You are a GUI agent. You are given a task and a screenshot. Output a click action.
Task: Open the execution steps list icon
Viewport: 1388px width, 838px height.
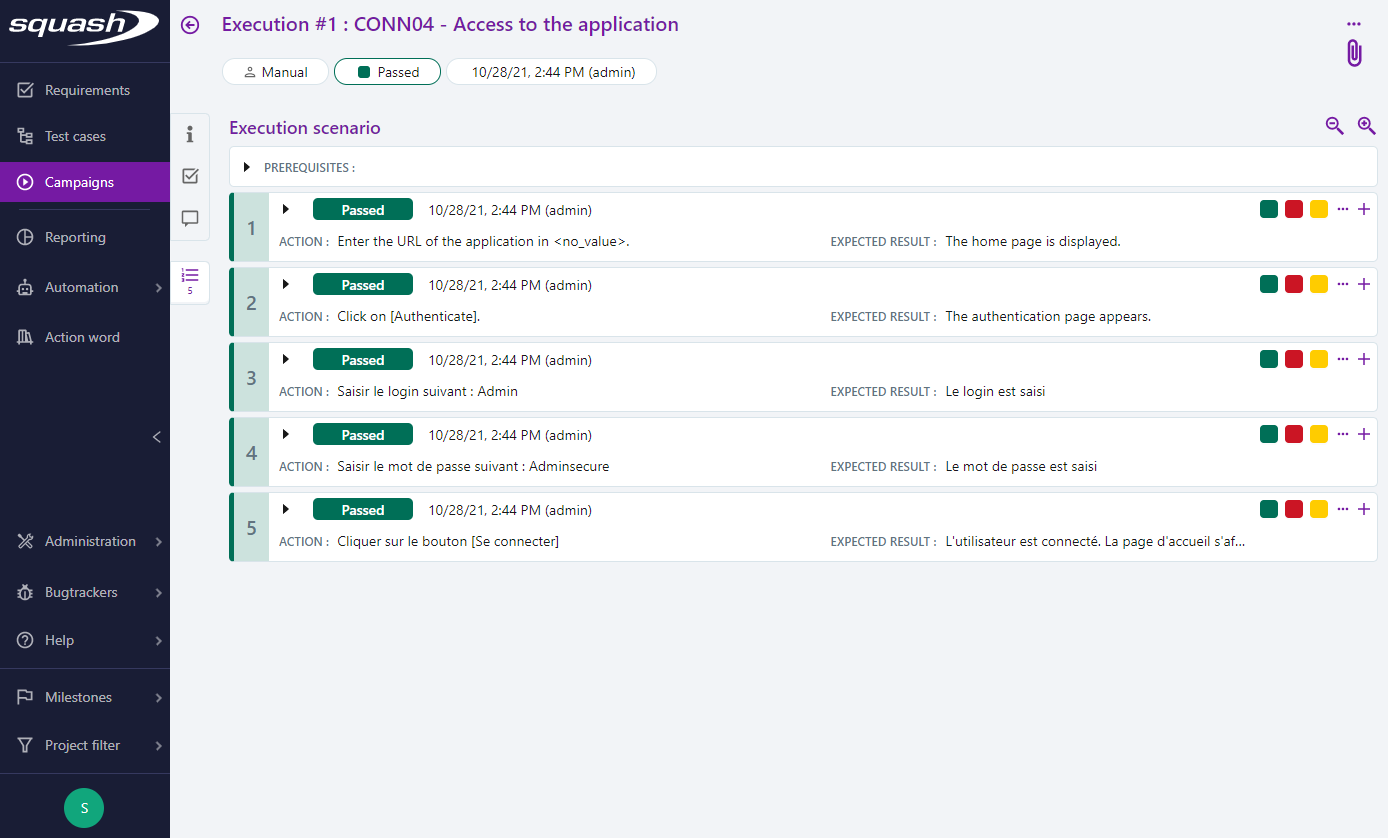tap(190, 279)
